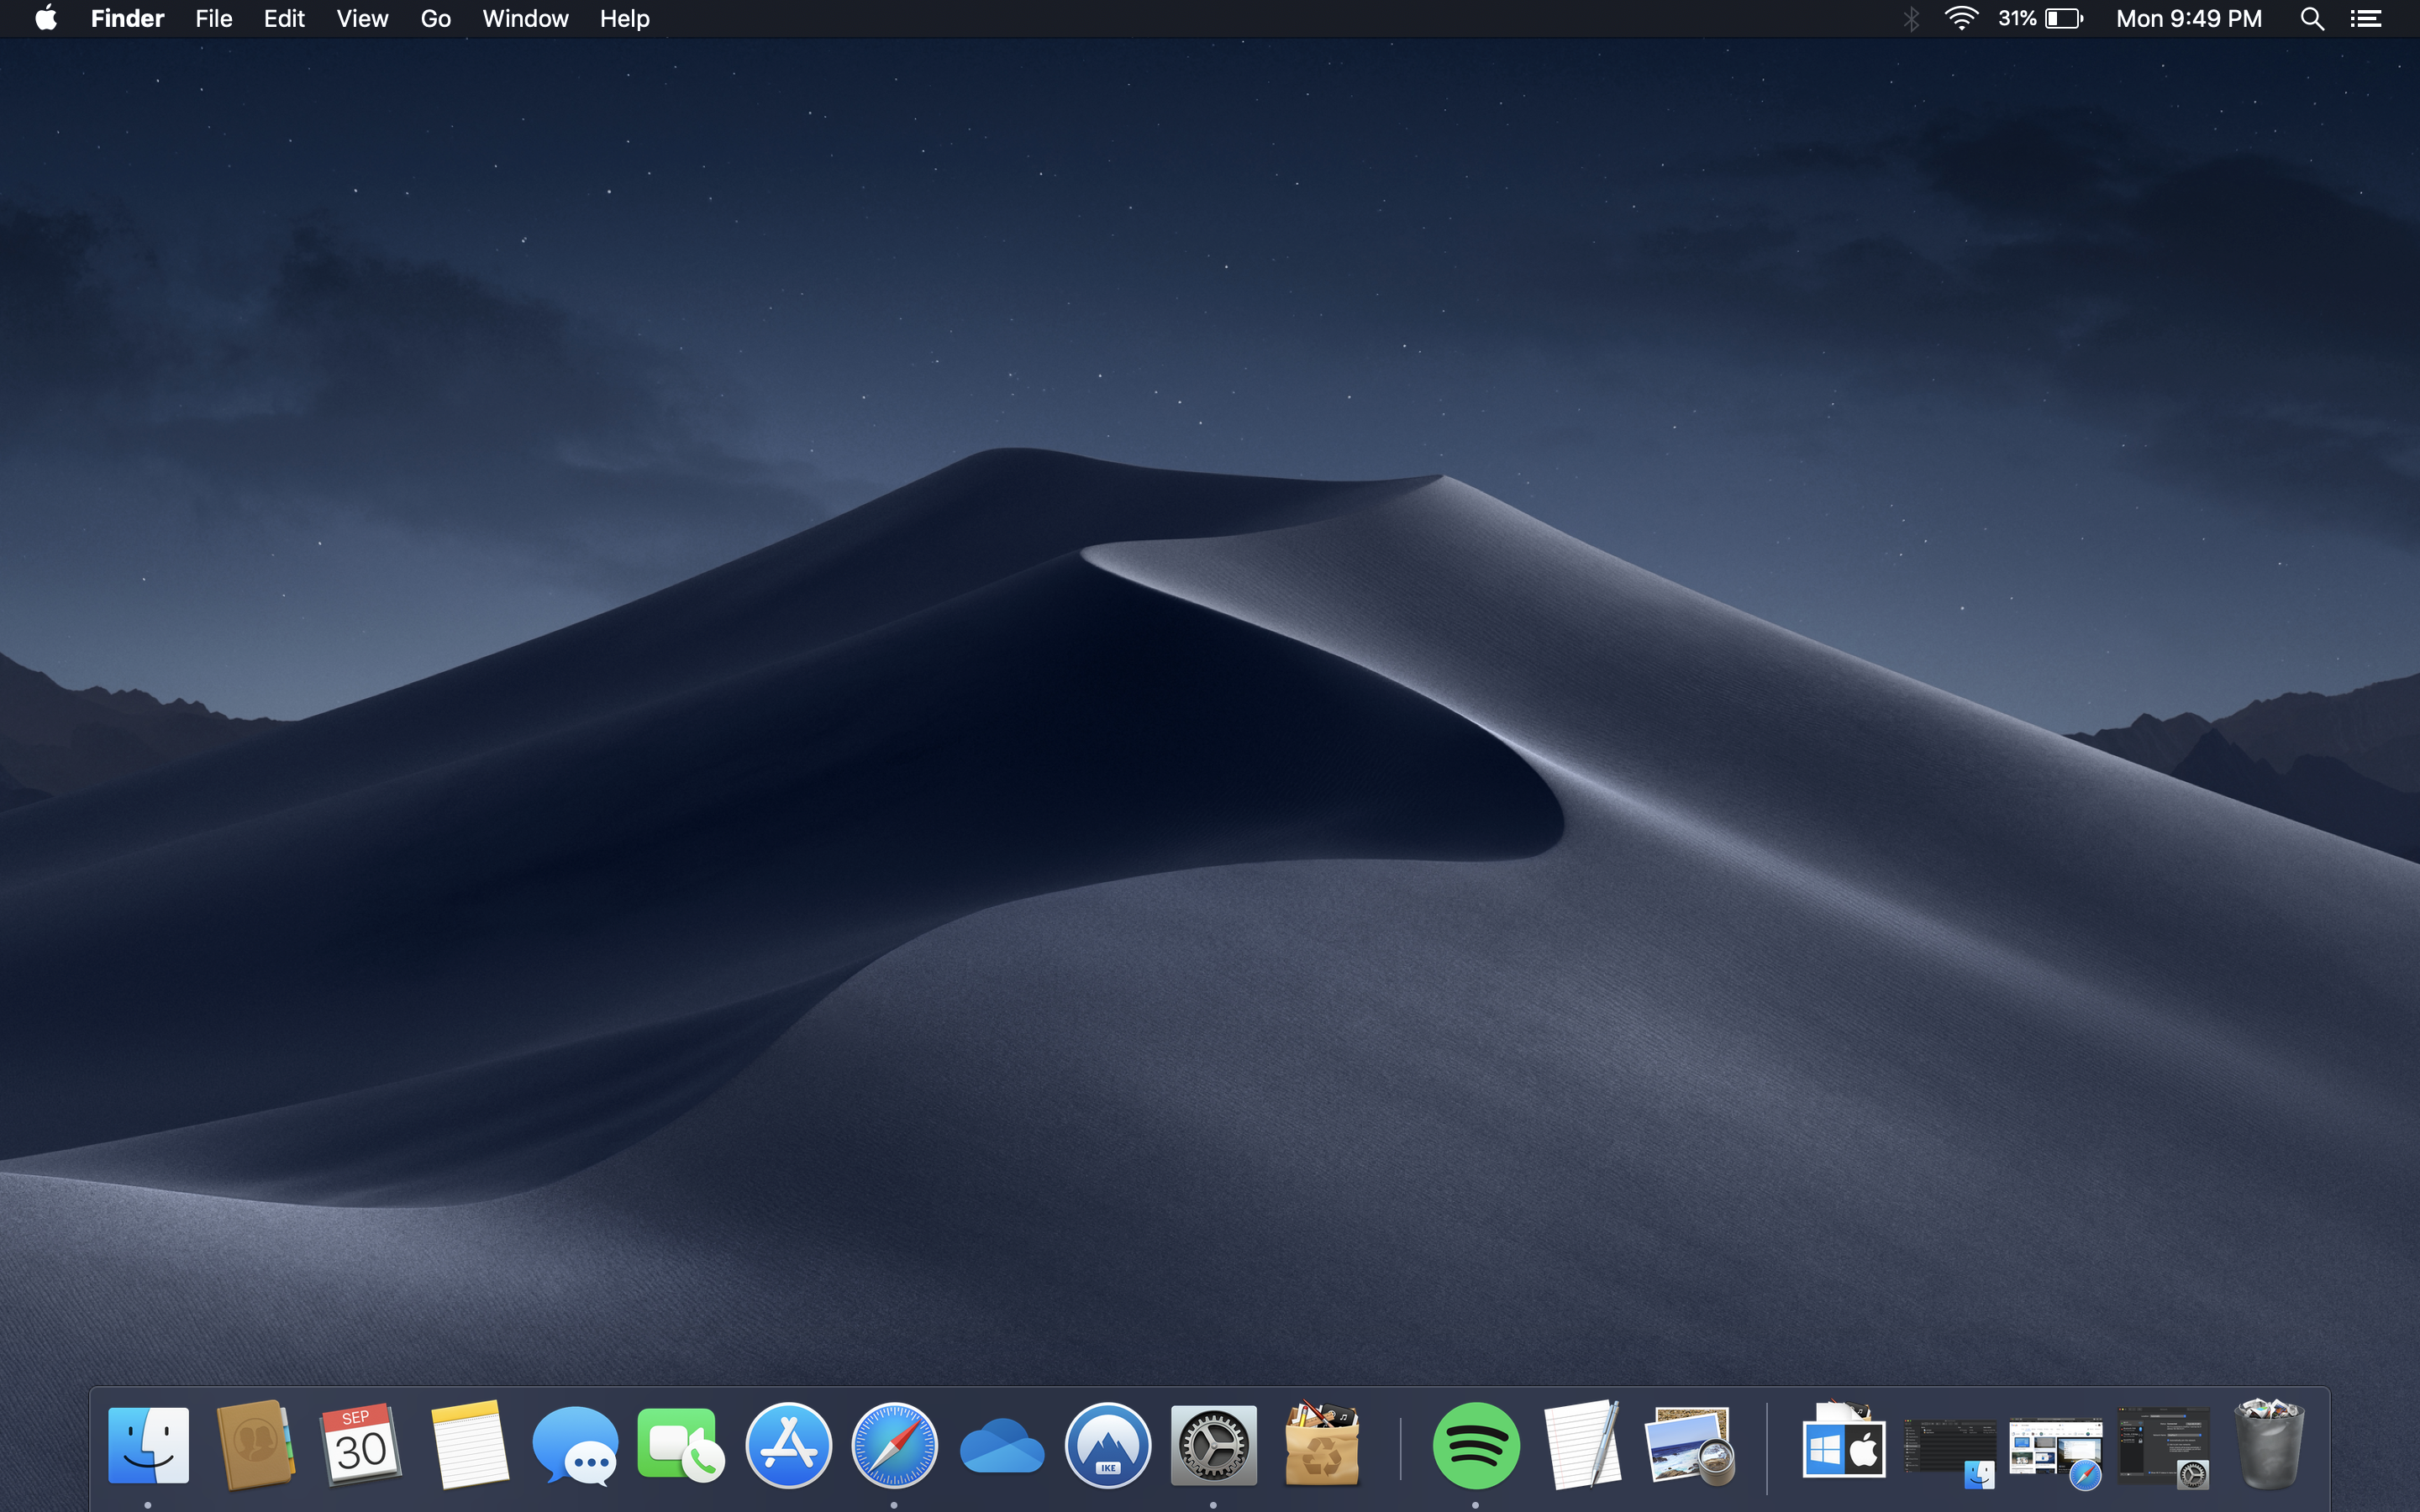Launch Messages from the Dock
This screenshot has width=2420, height=1512.
coord(575,1446)
